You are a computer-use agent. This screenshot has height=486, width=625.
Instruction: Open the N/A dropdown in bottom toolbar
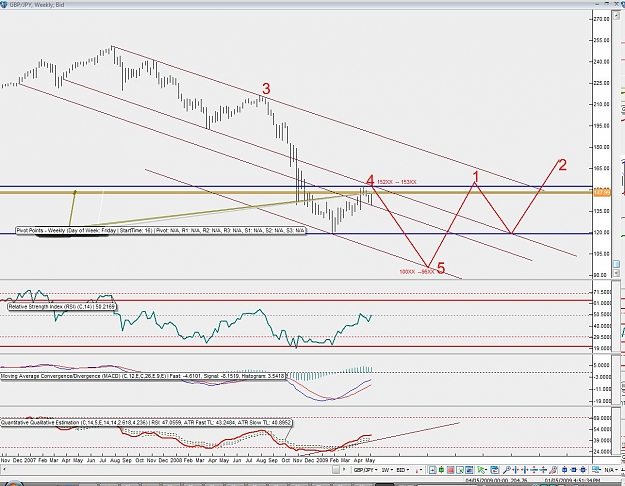point(611,470)
